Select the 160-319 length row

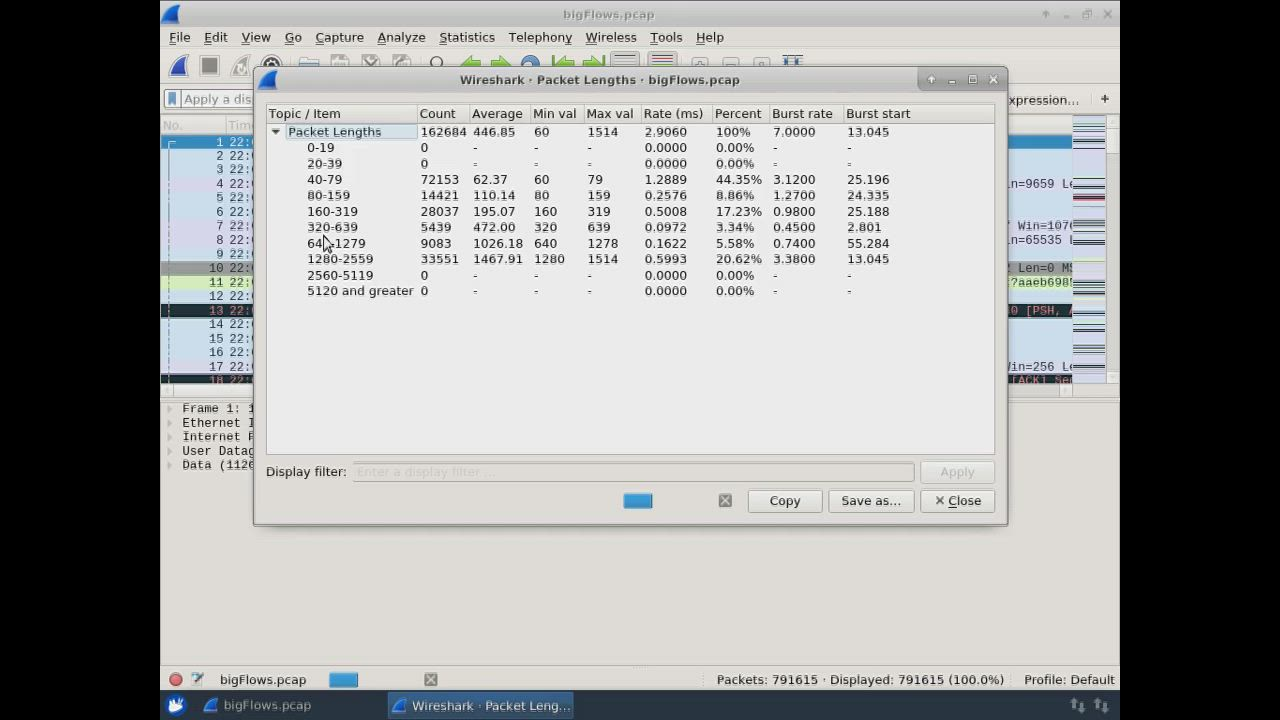point(630,212)
